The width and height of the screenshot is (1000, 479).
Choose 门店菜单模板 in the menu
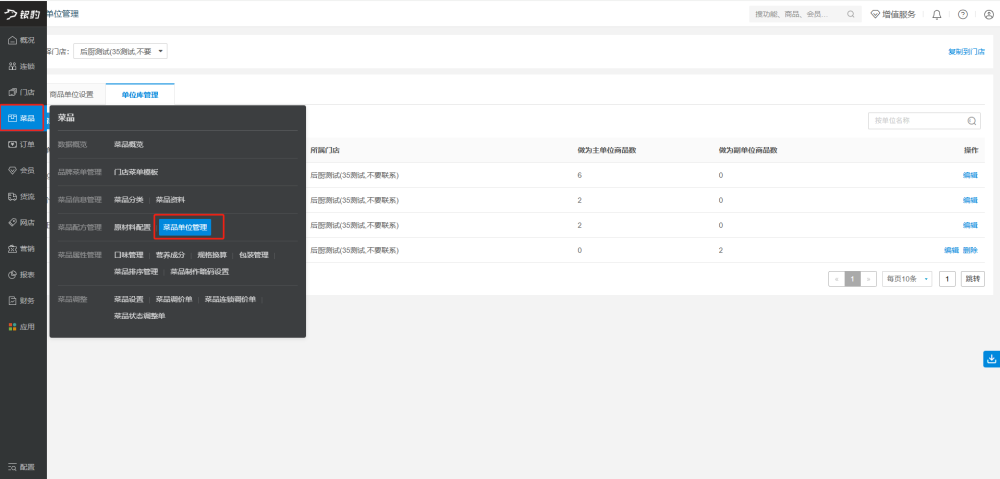pos(136,172)
